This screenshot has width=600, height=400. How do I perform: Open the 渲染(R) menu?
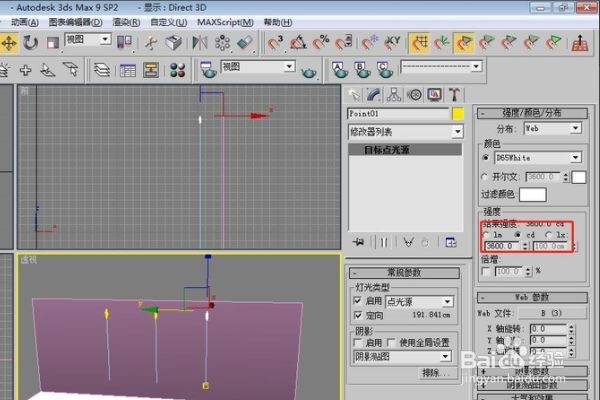pyautogui.click(x=126, y=23)
